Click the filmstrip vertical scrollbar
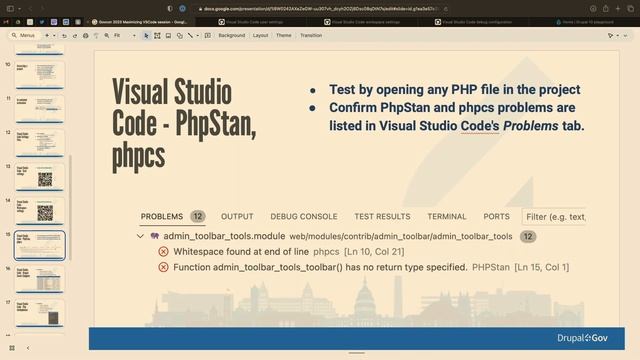Image resolution: width=640 pixels, height=360 pixels. tap(71, 207)
